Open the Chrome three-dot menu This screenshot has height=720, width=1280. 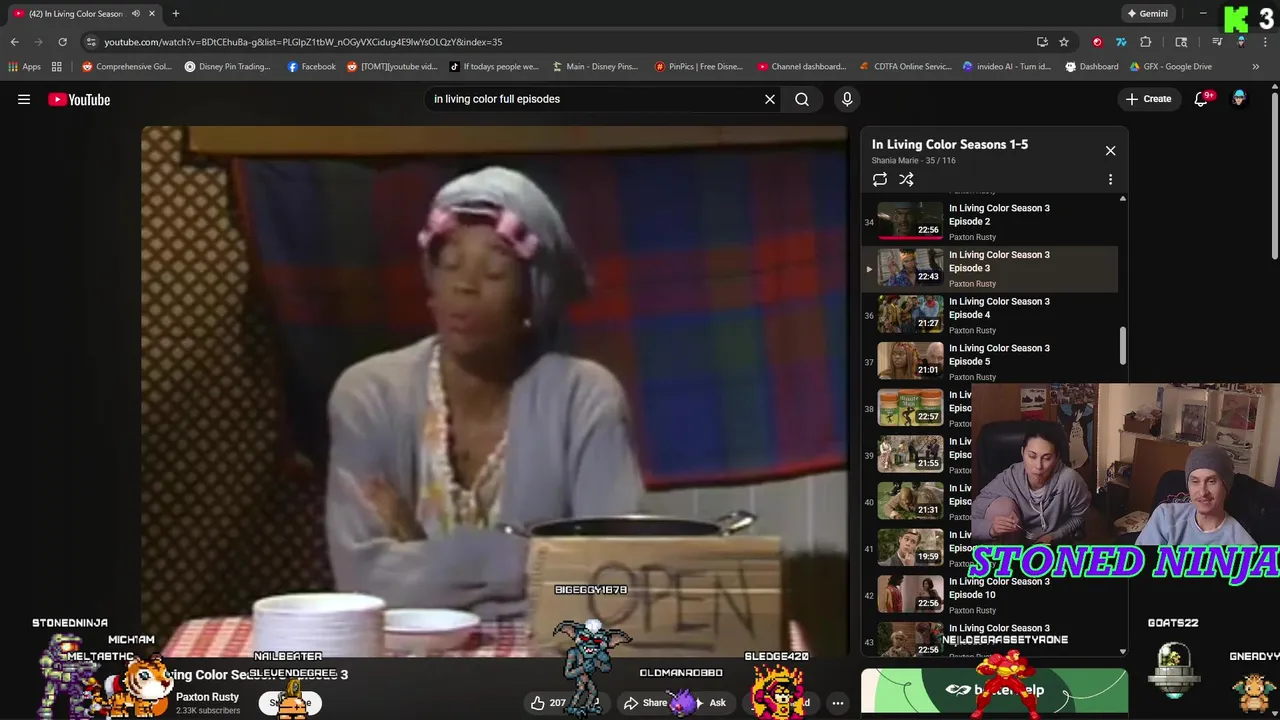click(1266, 42)
